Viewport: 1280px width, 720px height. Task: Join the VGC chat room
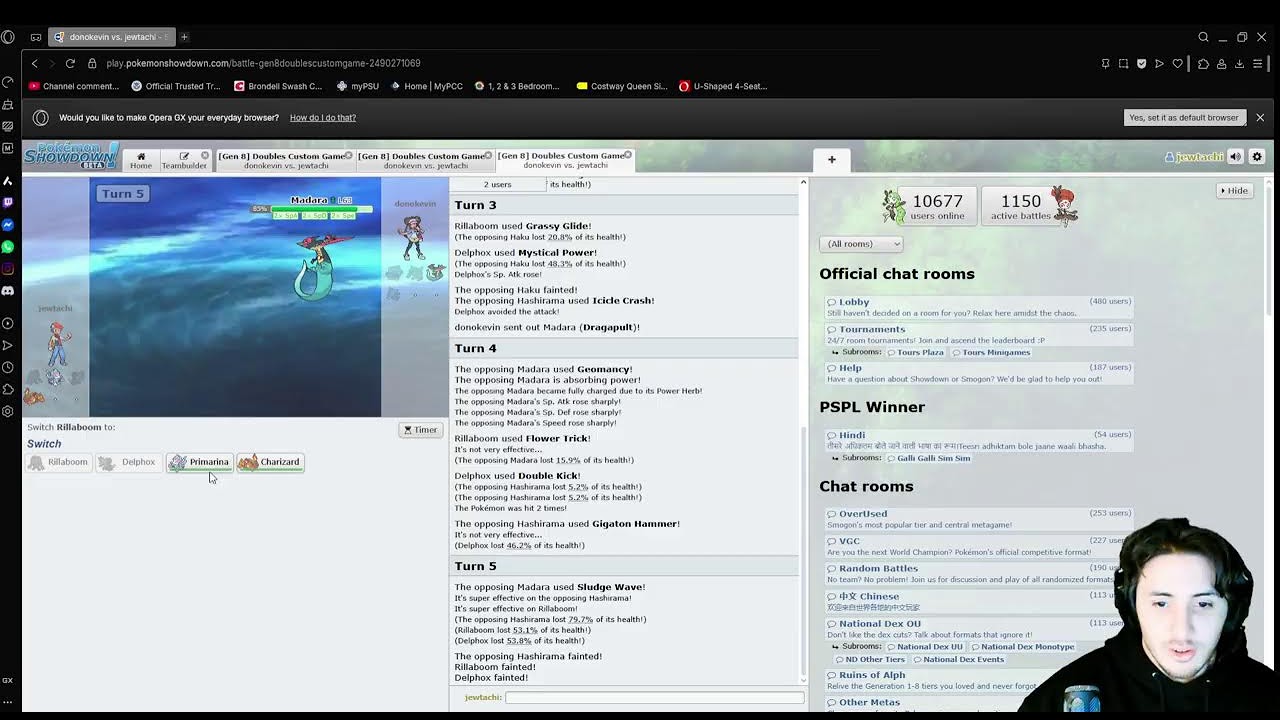tap(979, 546)
